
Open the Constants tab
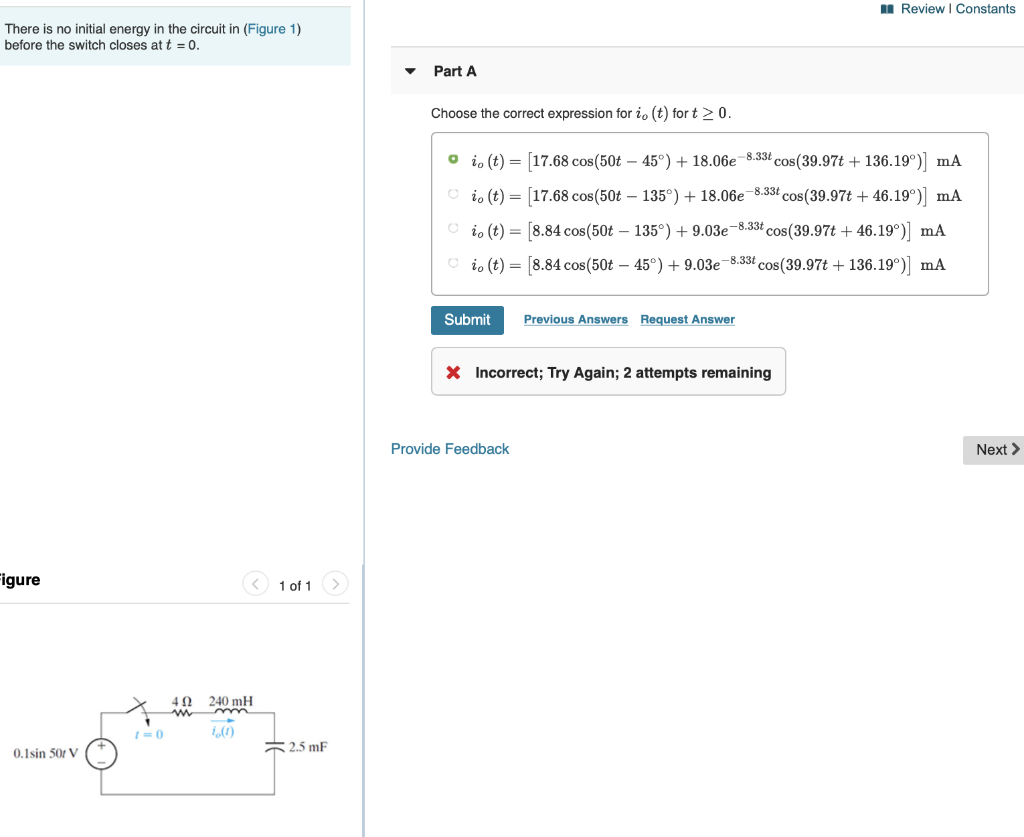click(x=987, y=8)
